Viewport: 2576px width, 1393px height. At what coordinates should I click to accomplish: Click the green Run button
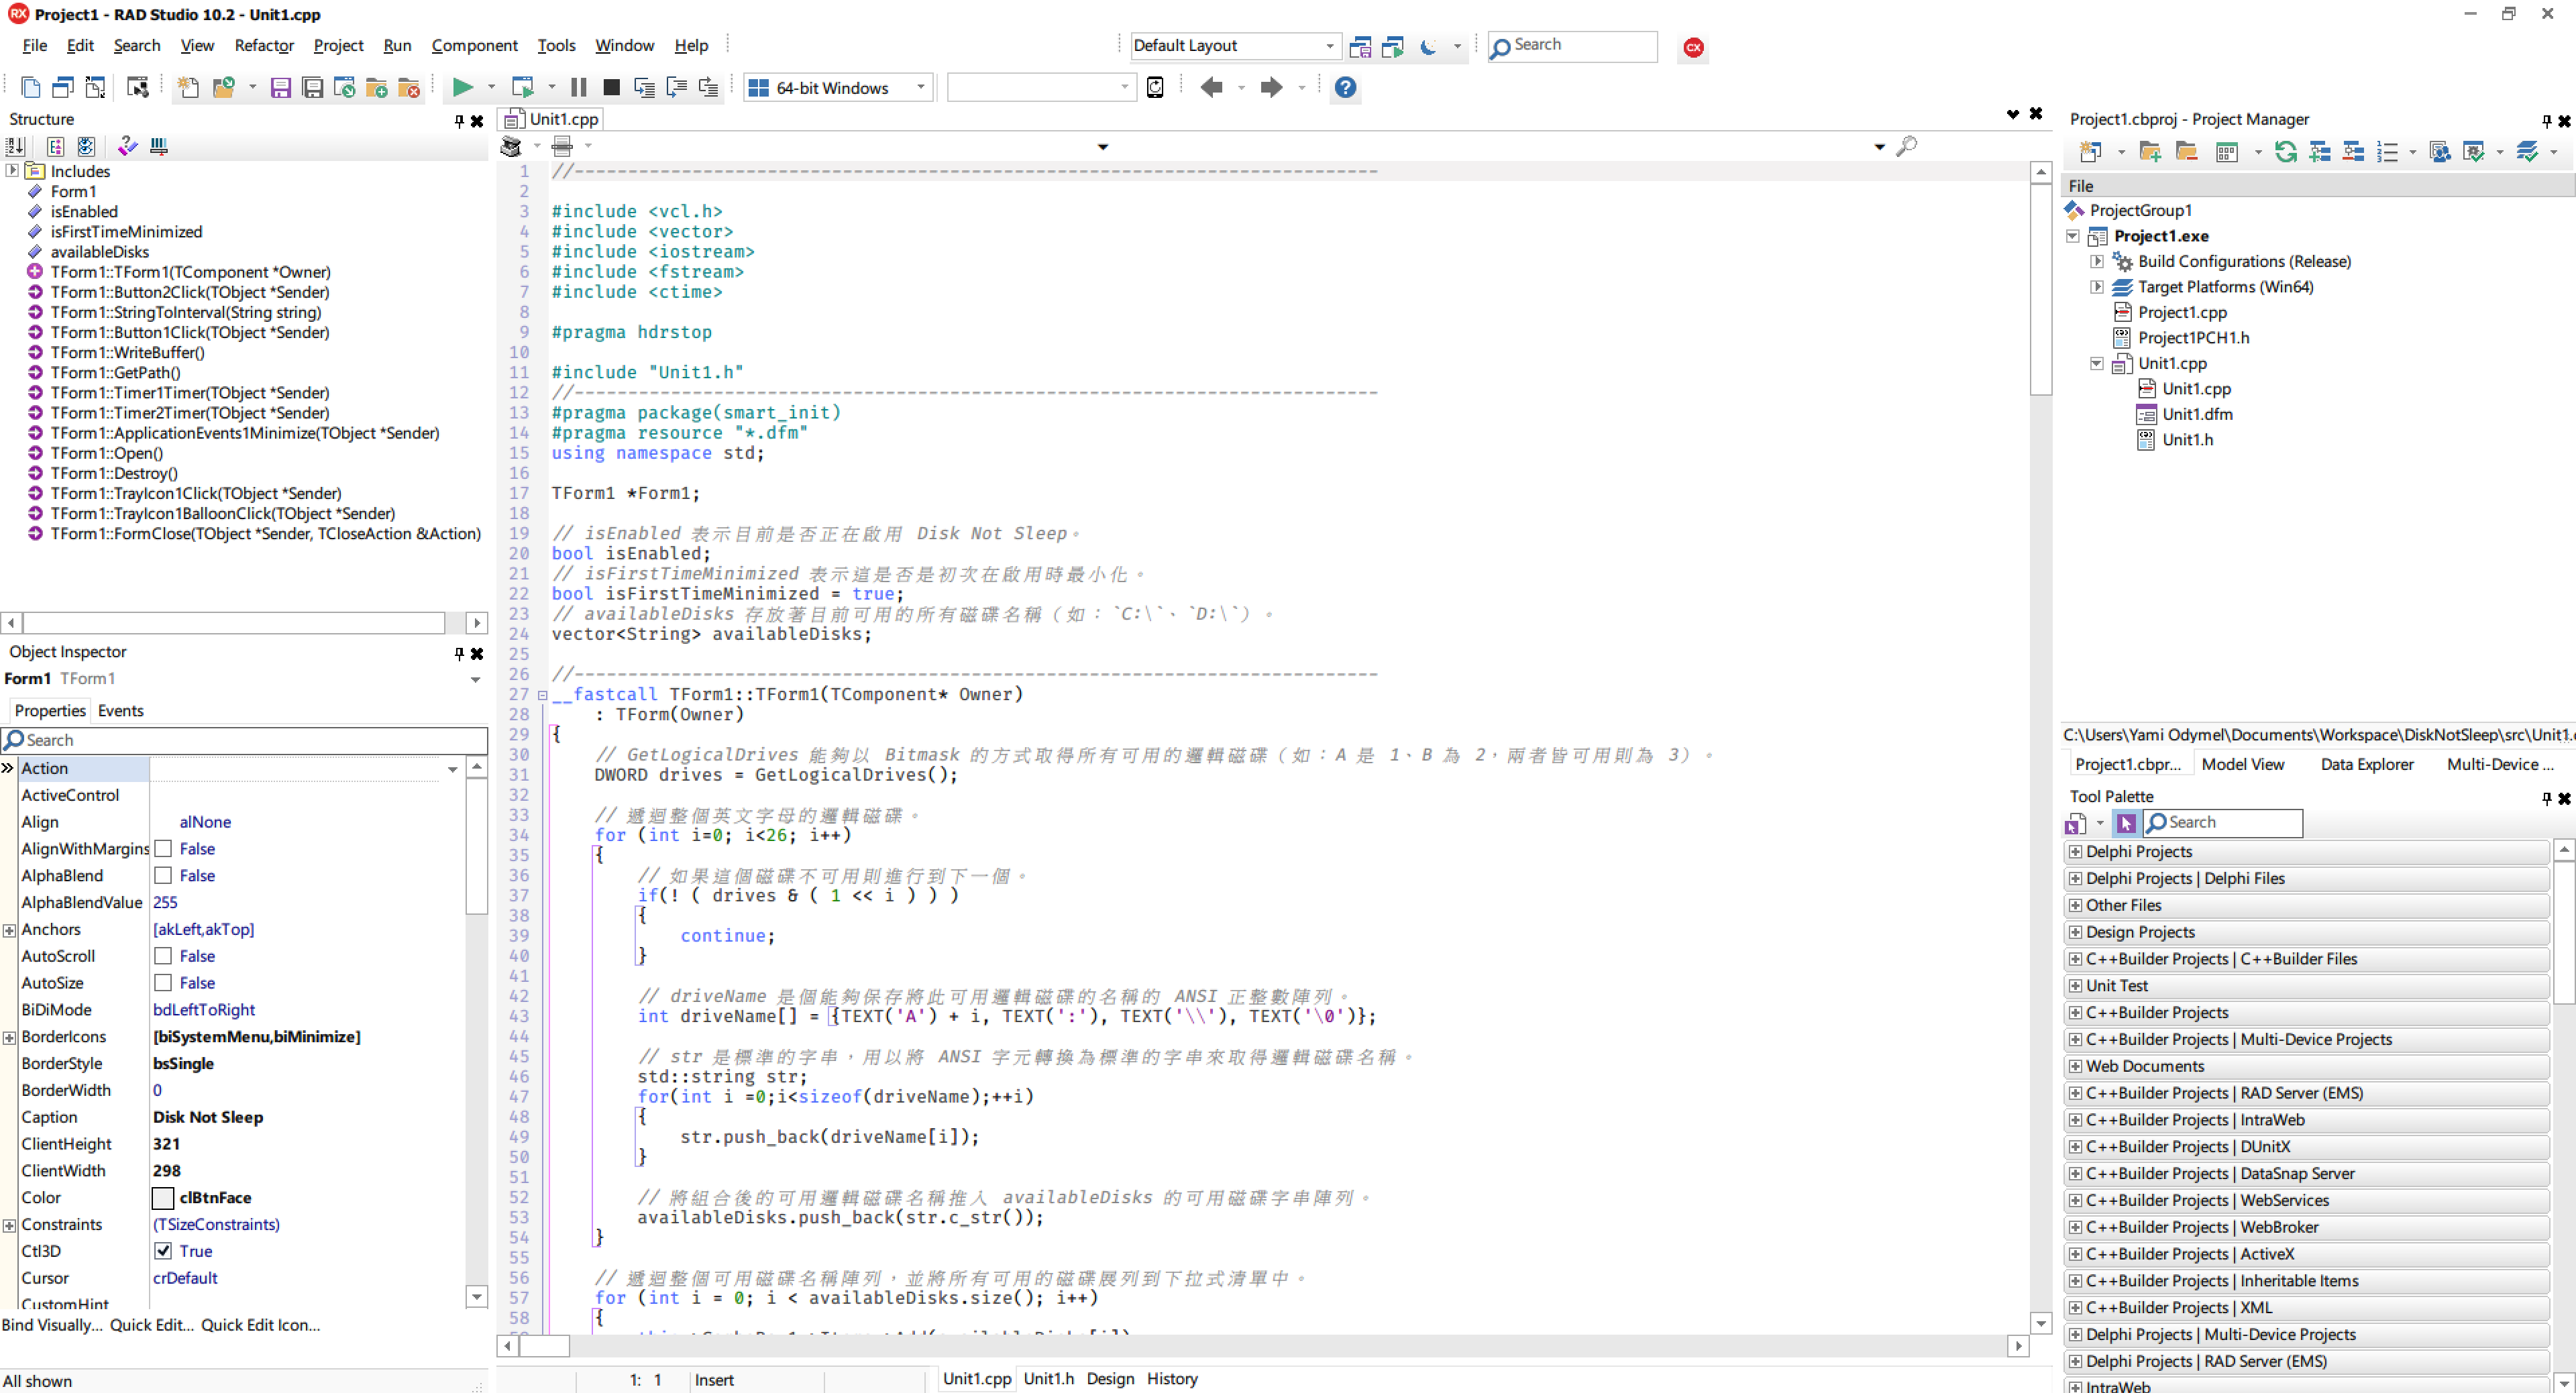462,88
